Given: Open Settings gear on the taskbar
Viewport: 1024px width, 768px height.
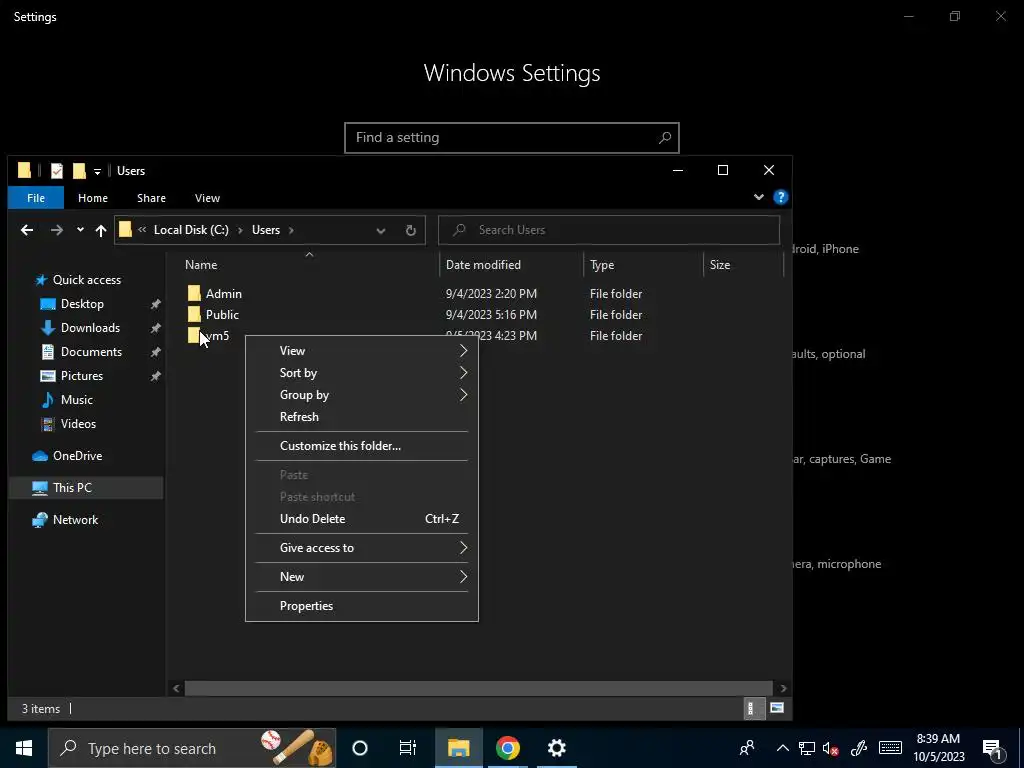Looking at the screenshot, I should coord(556,748).
